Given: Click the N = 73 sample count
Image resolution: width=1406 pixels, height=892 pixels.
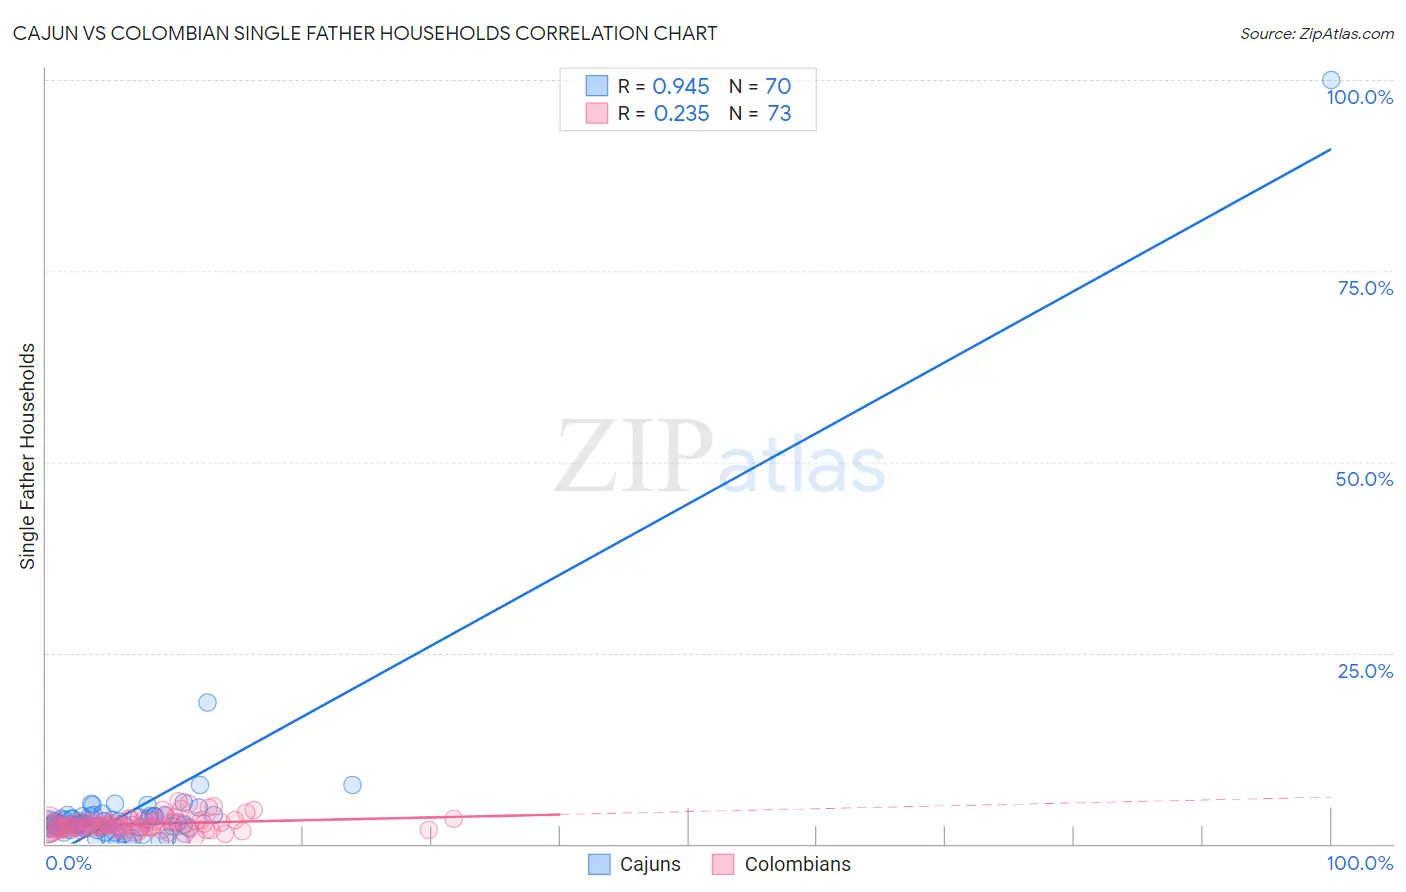Looking at the screenshot, I should pyautogui.click(x=760, y=114).
